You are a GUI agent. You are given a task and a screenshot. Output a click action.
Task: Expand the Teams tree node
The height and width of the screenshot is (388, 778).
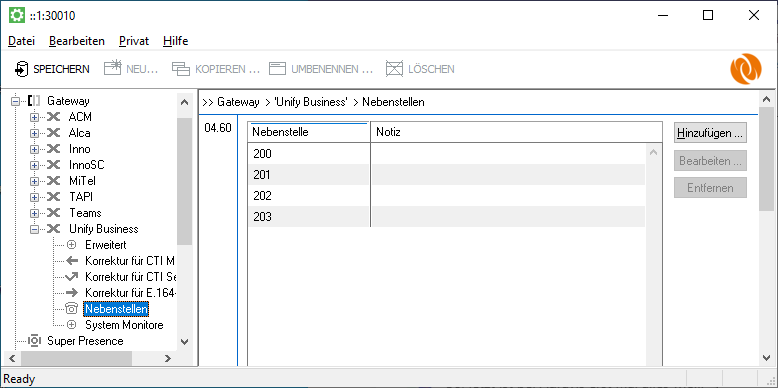point(34,213)
